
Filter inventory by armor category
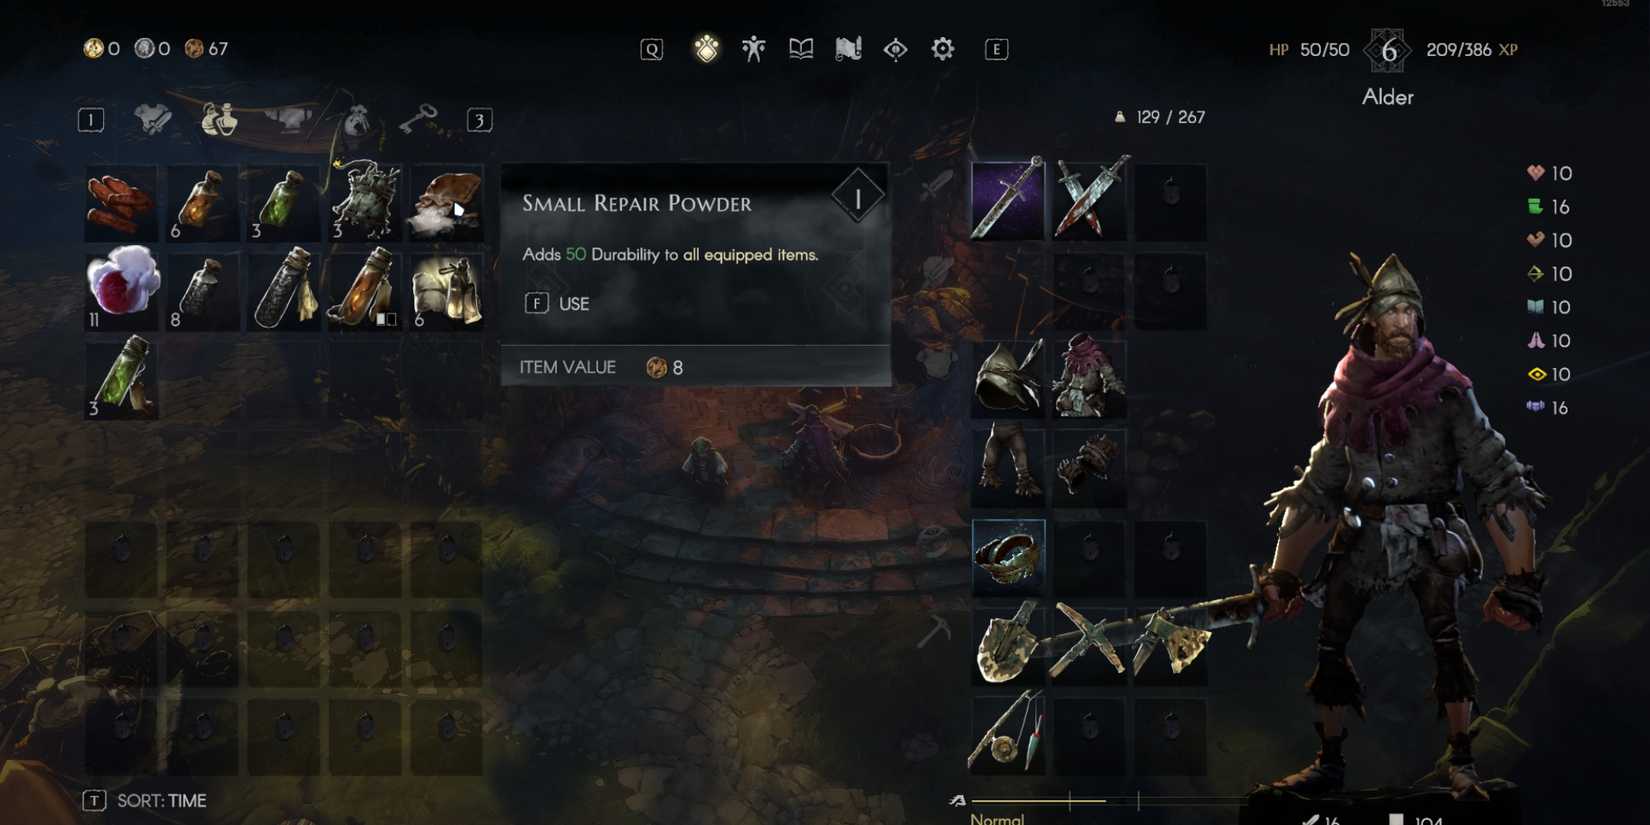[288, 120]
